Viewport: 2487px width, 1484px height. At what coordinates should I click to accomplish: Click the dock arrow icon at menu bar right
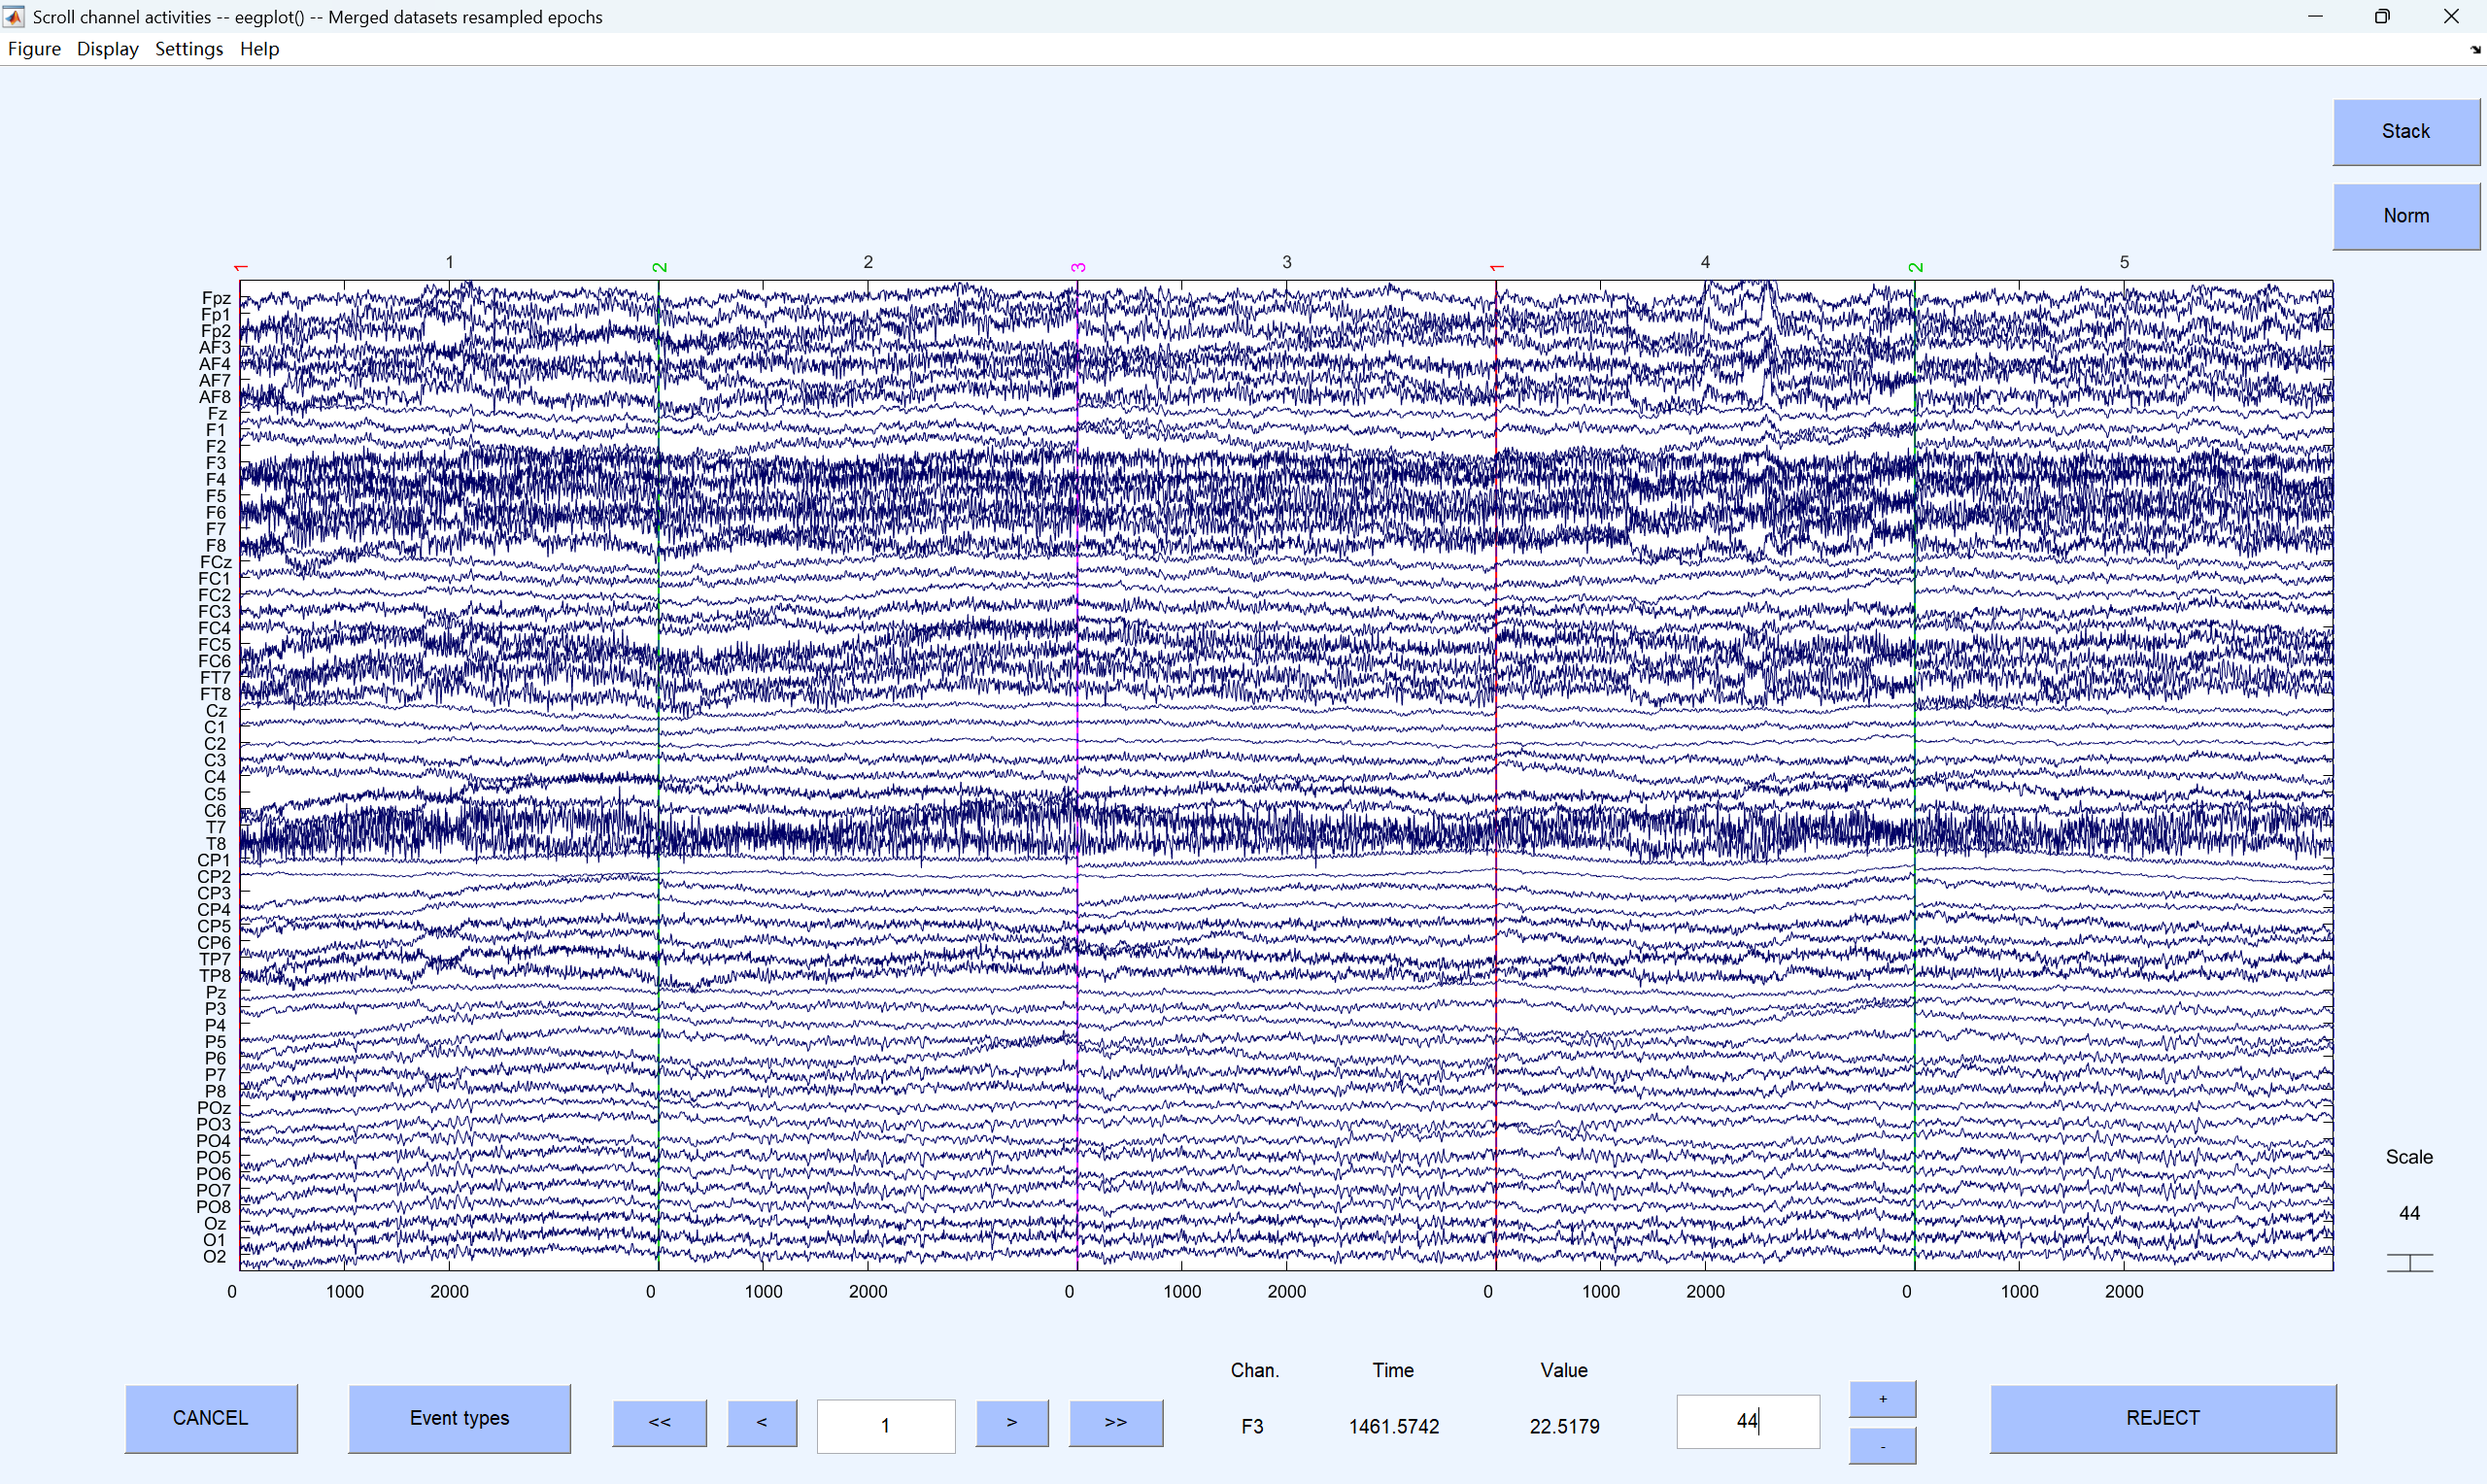click(2475, 49)
